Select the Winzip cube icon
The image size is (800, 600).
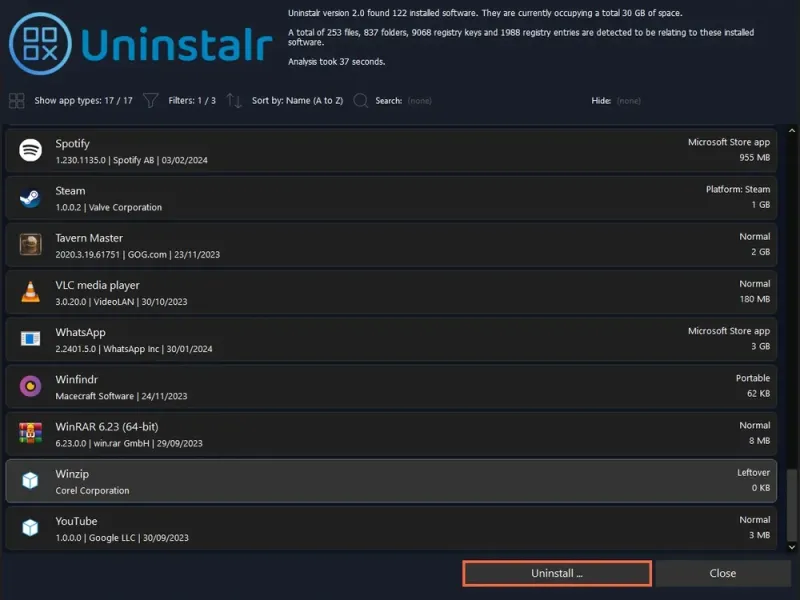click(31, 480)
